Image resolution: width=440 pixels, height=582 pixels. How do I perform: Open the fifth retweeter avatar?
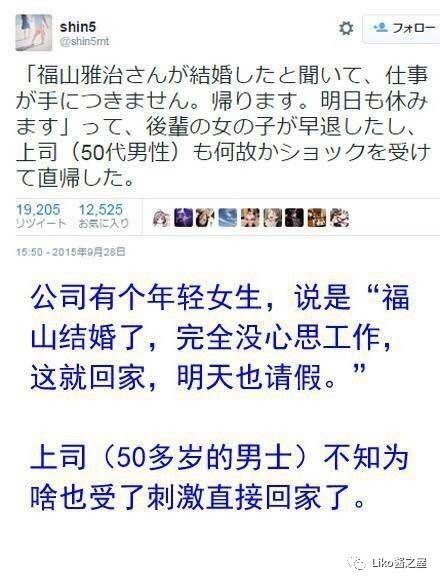coord(250,218)
